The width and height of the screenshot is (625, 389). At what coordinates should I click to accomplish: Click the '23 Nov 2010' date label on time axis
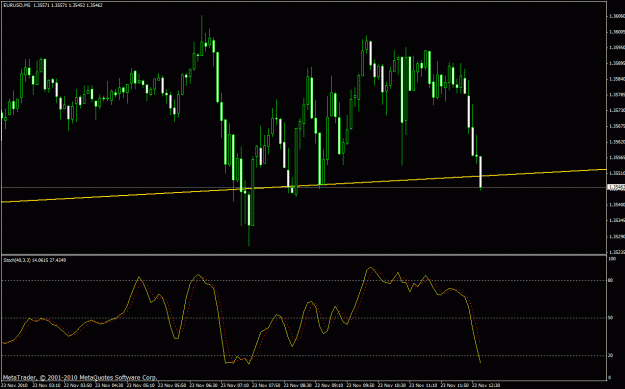click(14, 385)
